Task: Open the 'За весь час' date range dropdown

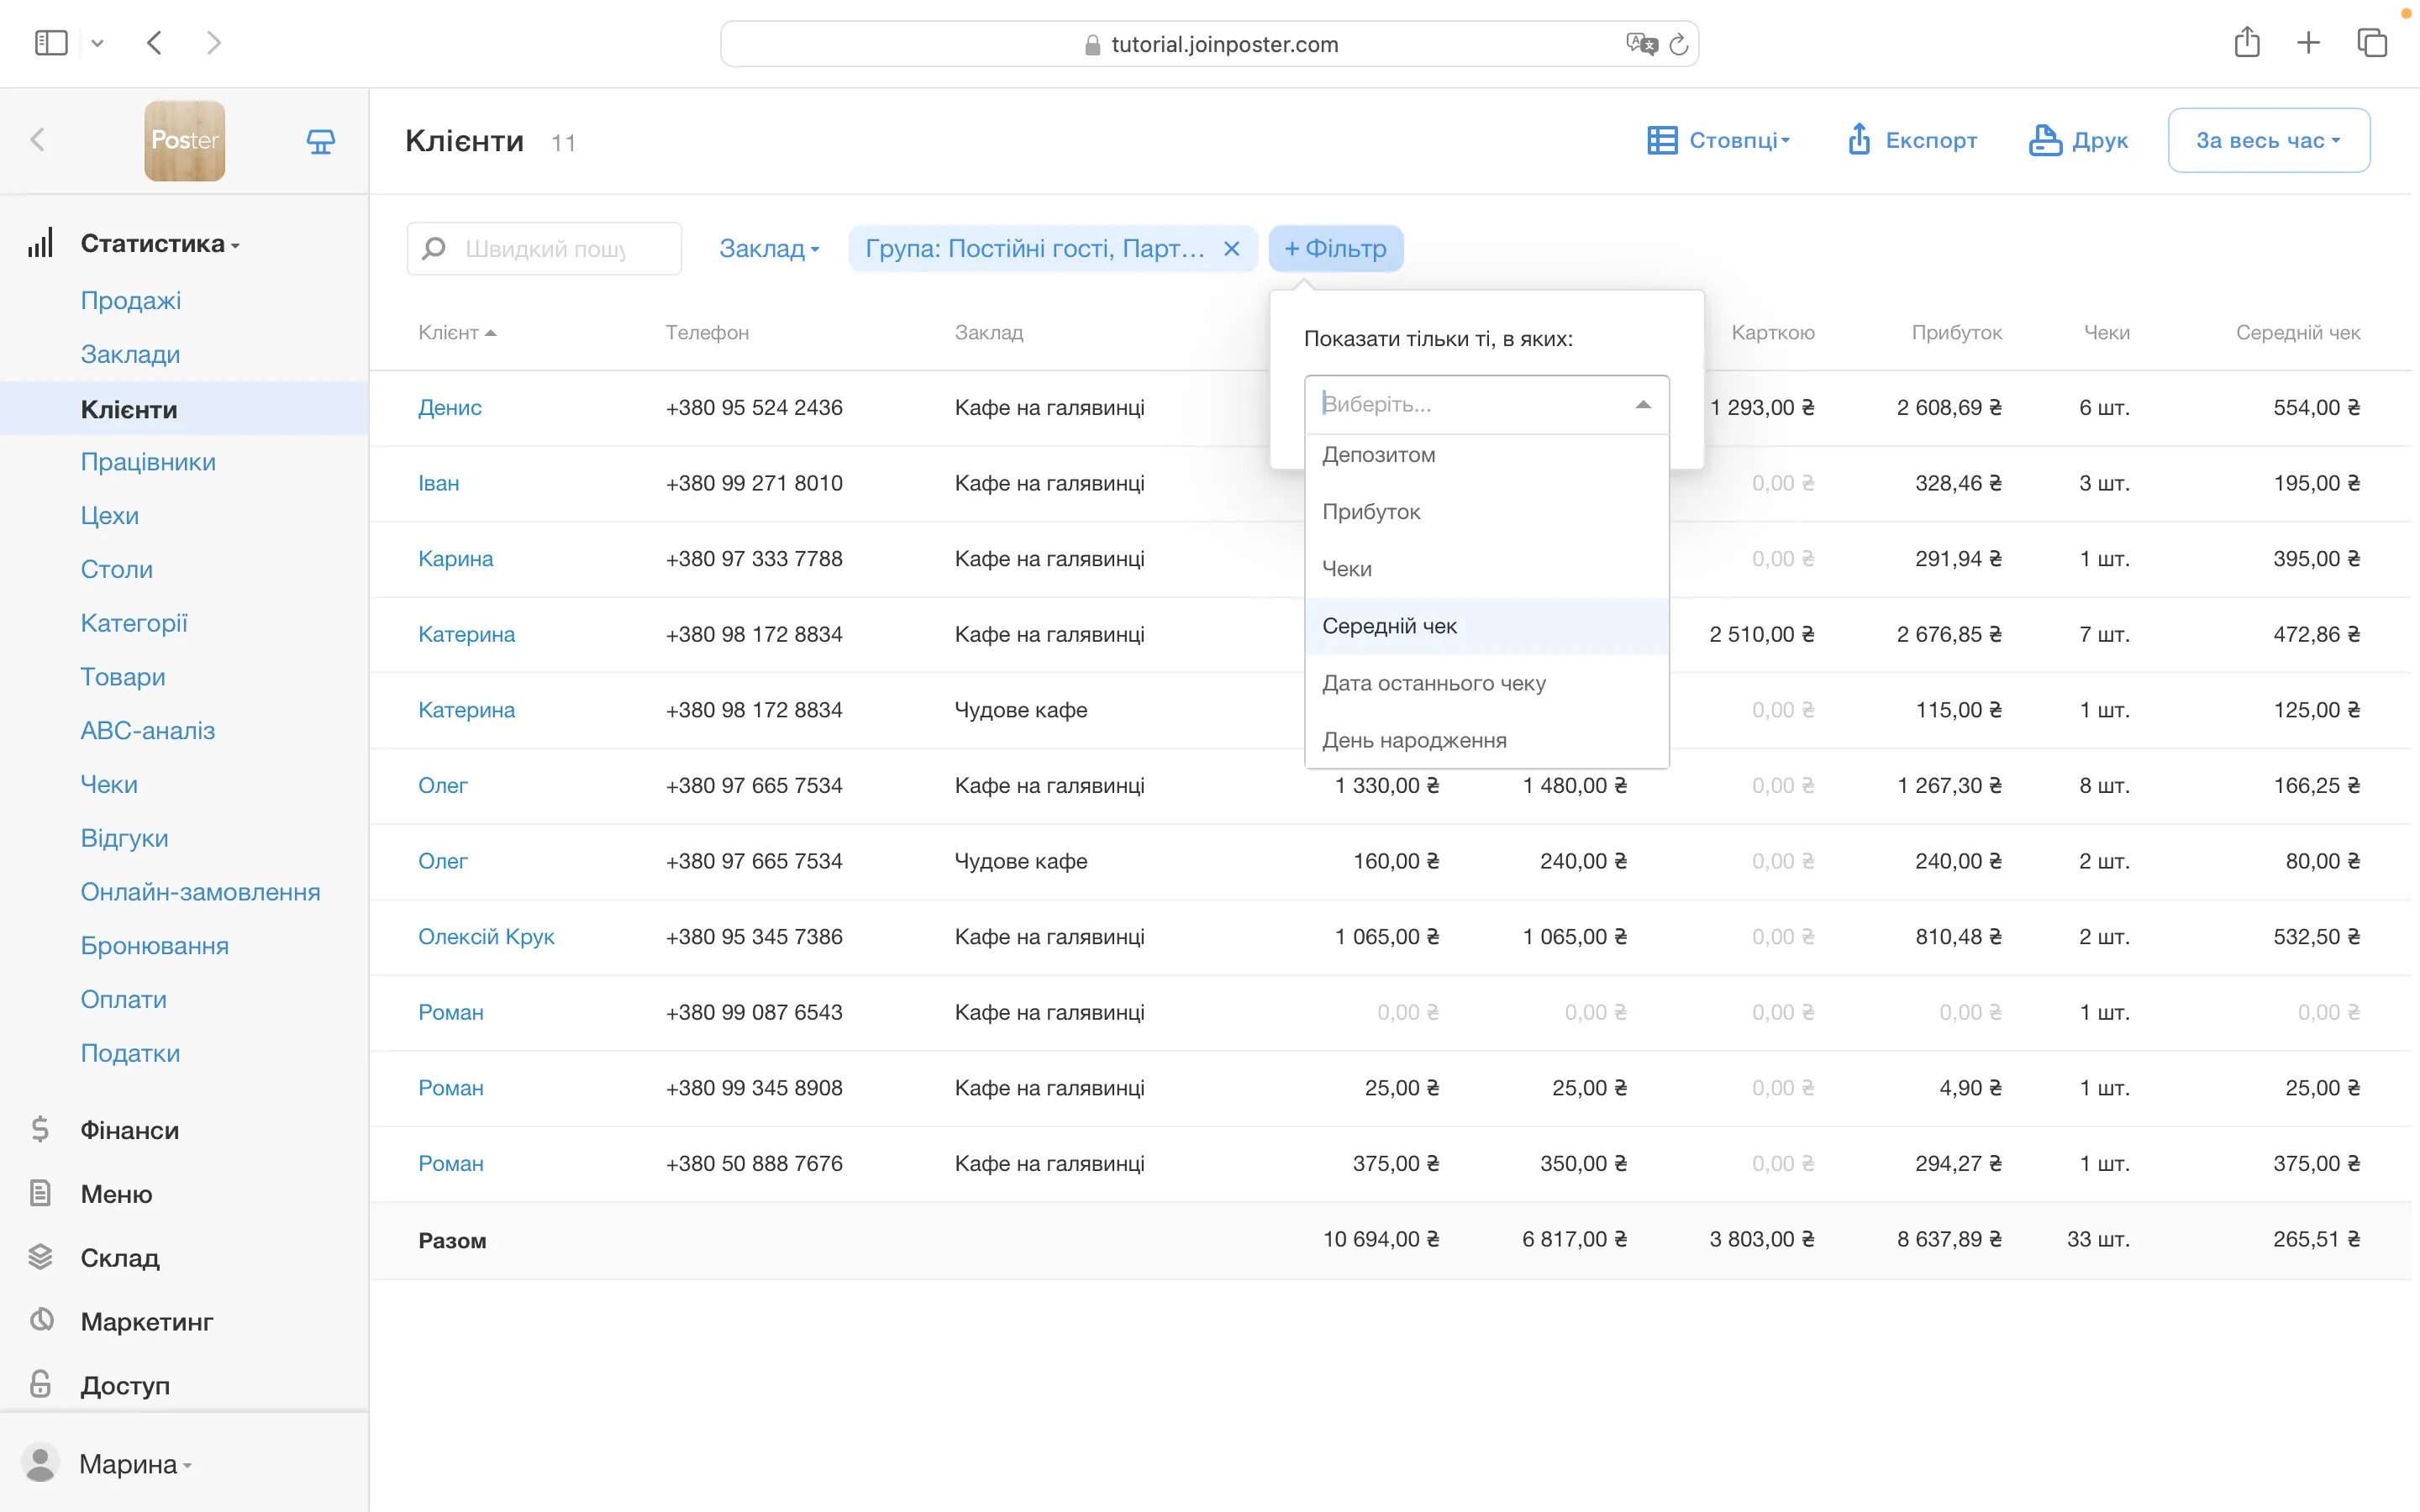Action: click(x=2268, y=140)
